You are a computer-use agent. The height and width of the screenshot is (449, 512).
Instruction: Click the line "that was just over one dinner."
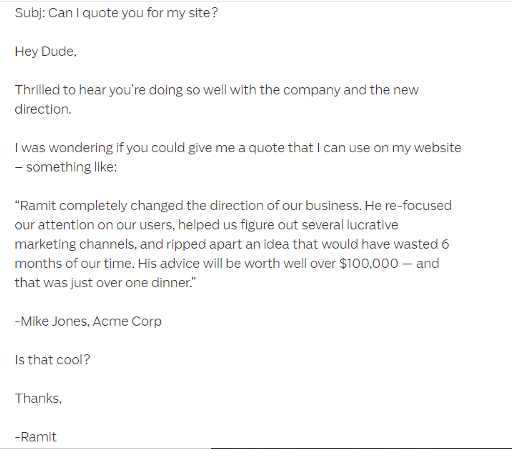pyautogui.click(x=105, y=283)
